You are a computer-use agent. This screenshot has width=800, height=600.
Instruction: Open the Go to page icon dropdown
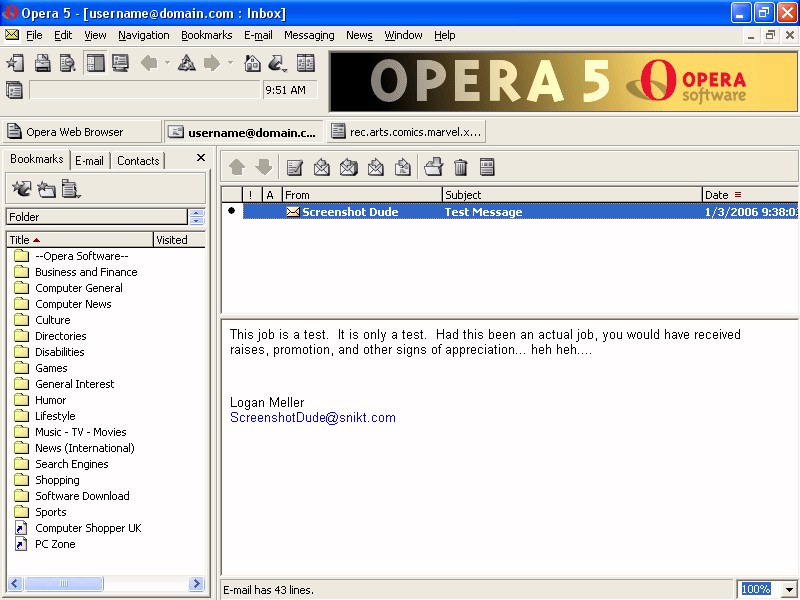[278, 63]
